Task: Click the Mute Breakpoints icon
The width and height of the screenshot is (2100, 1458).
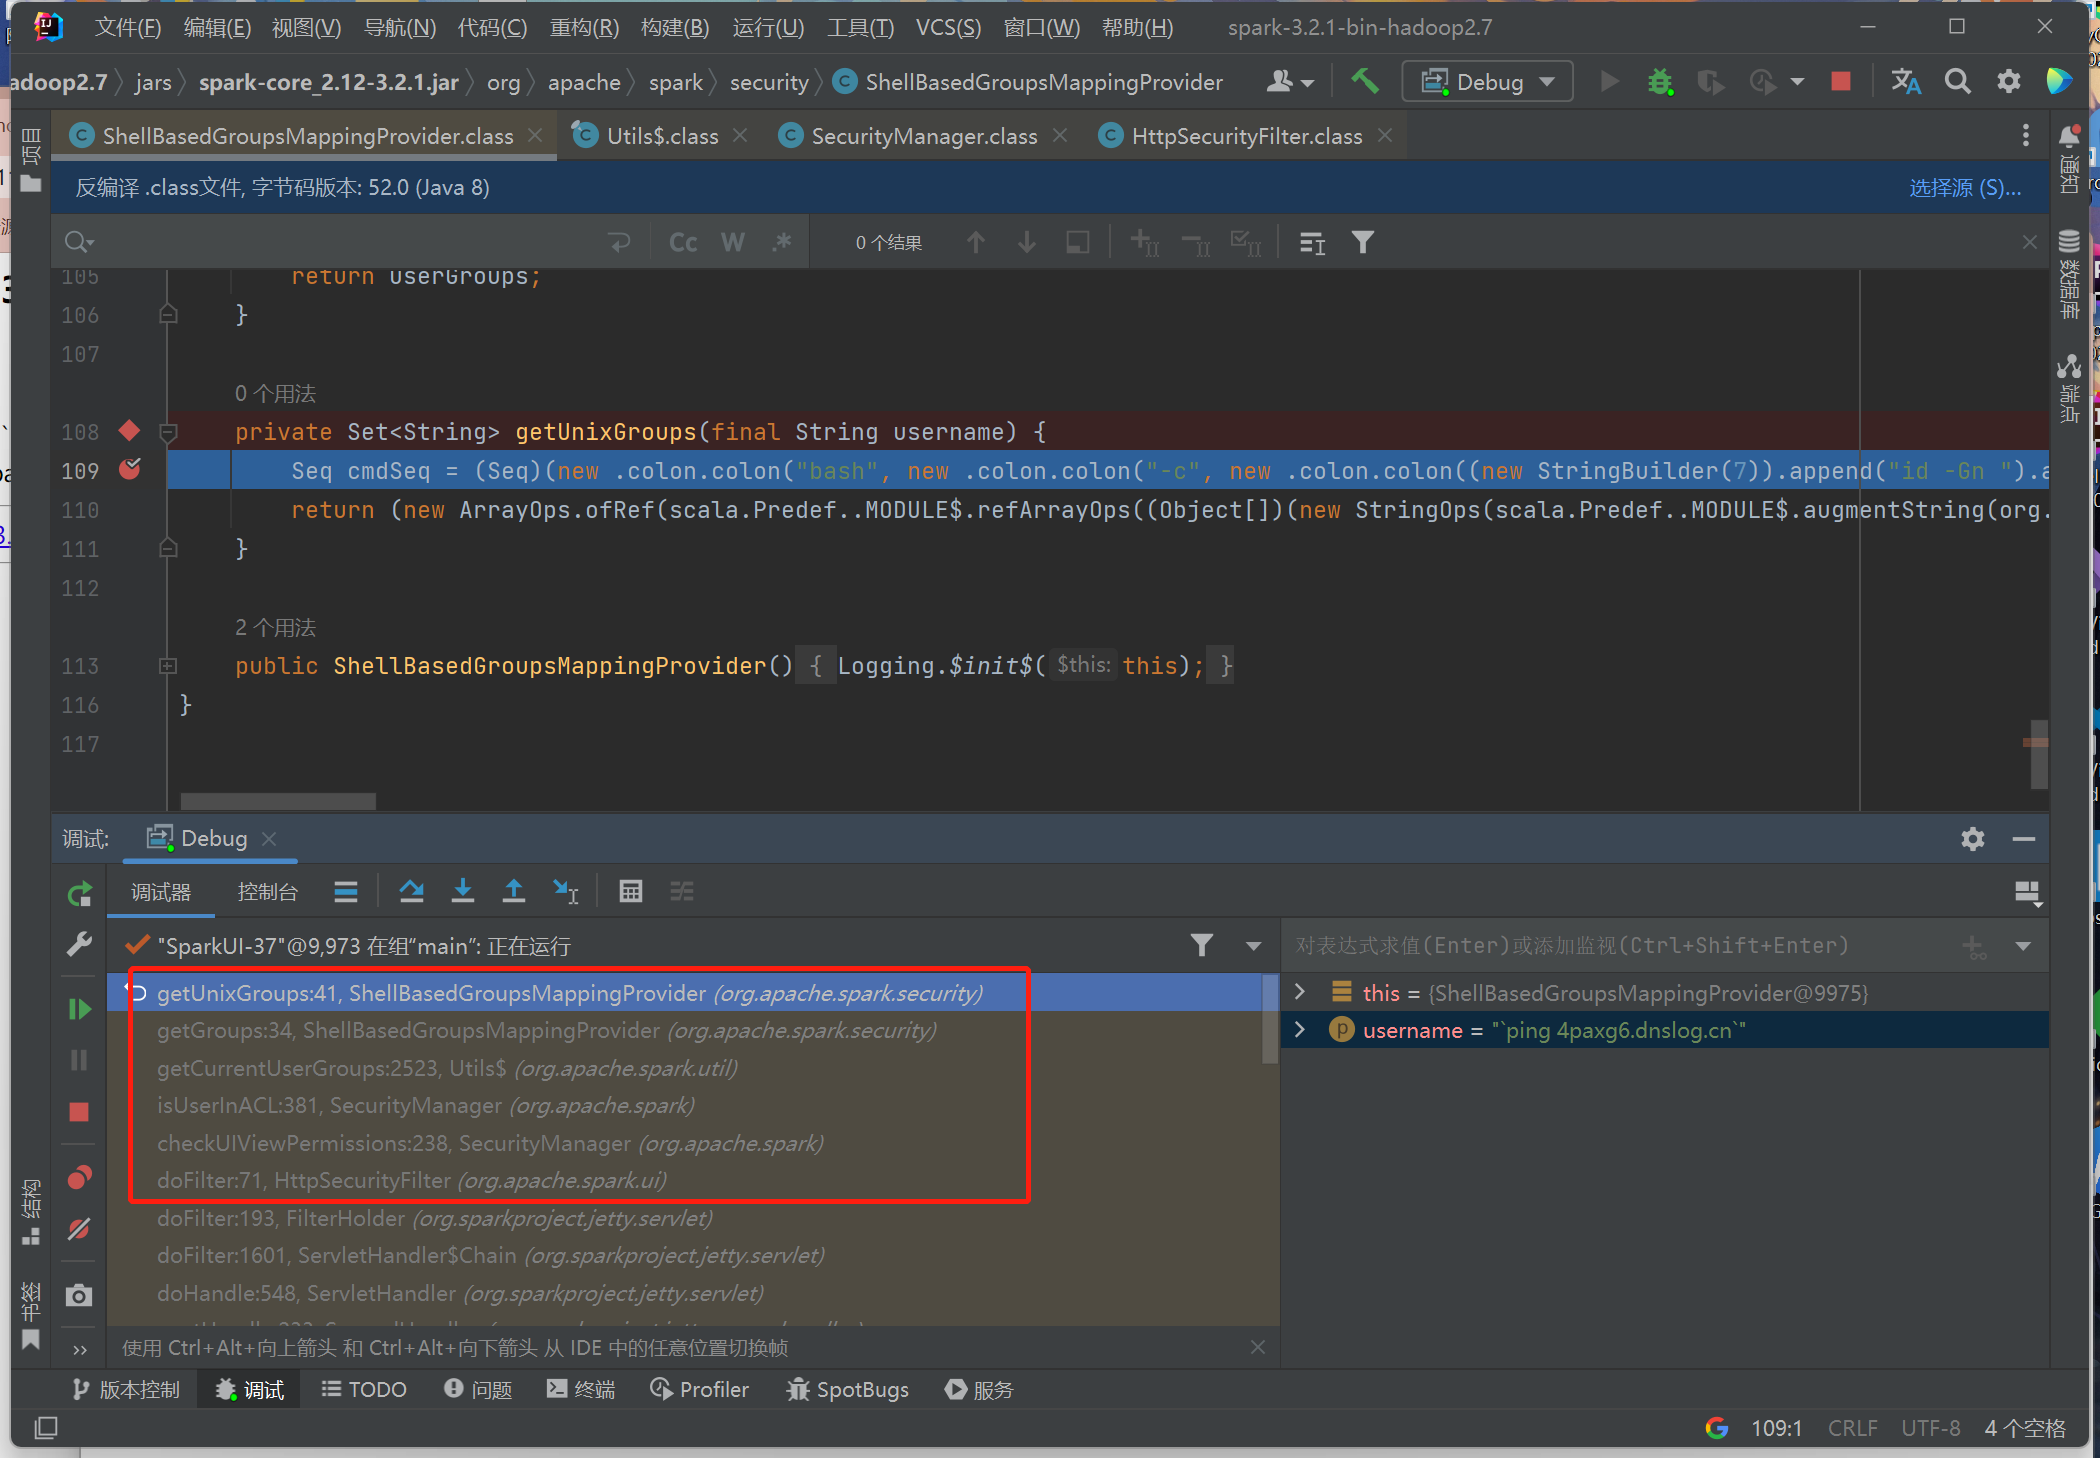Action: 79,1229
